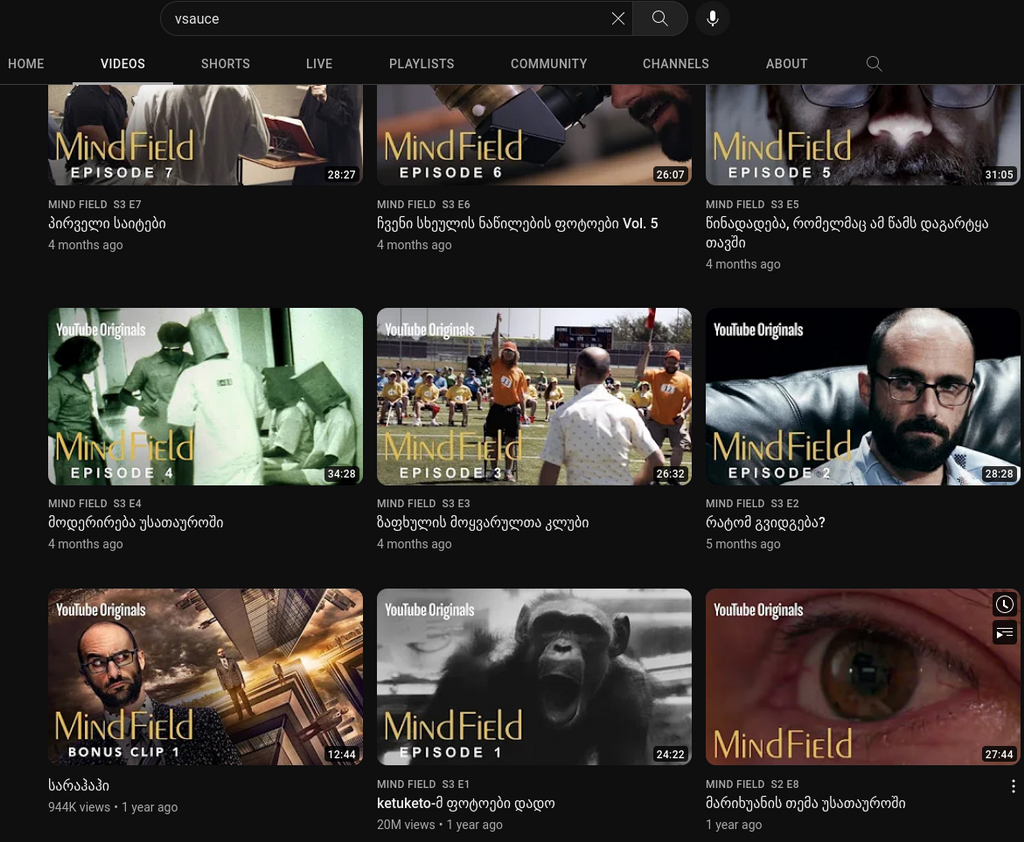
Task: Add S2 E8 video to Watch Later
Action: coord(1004,604)
